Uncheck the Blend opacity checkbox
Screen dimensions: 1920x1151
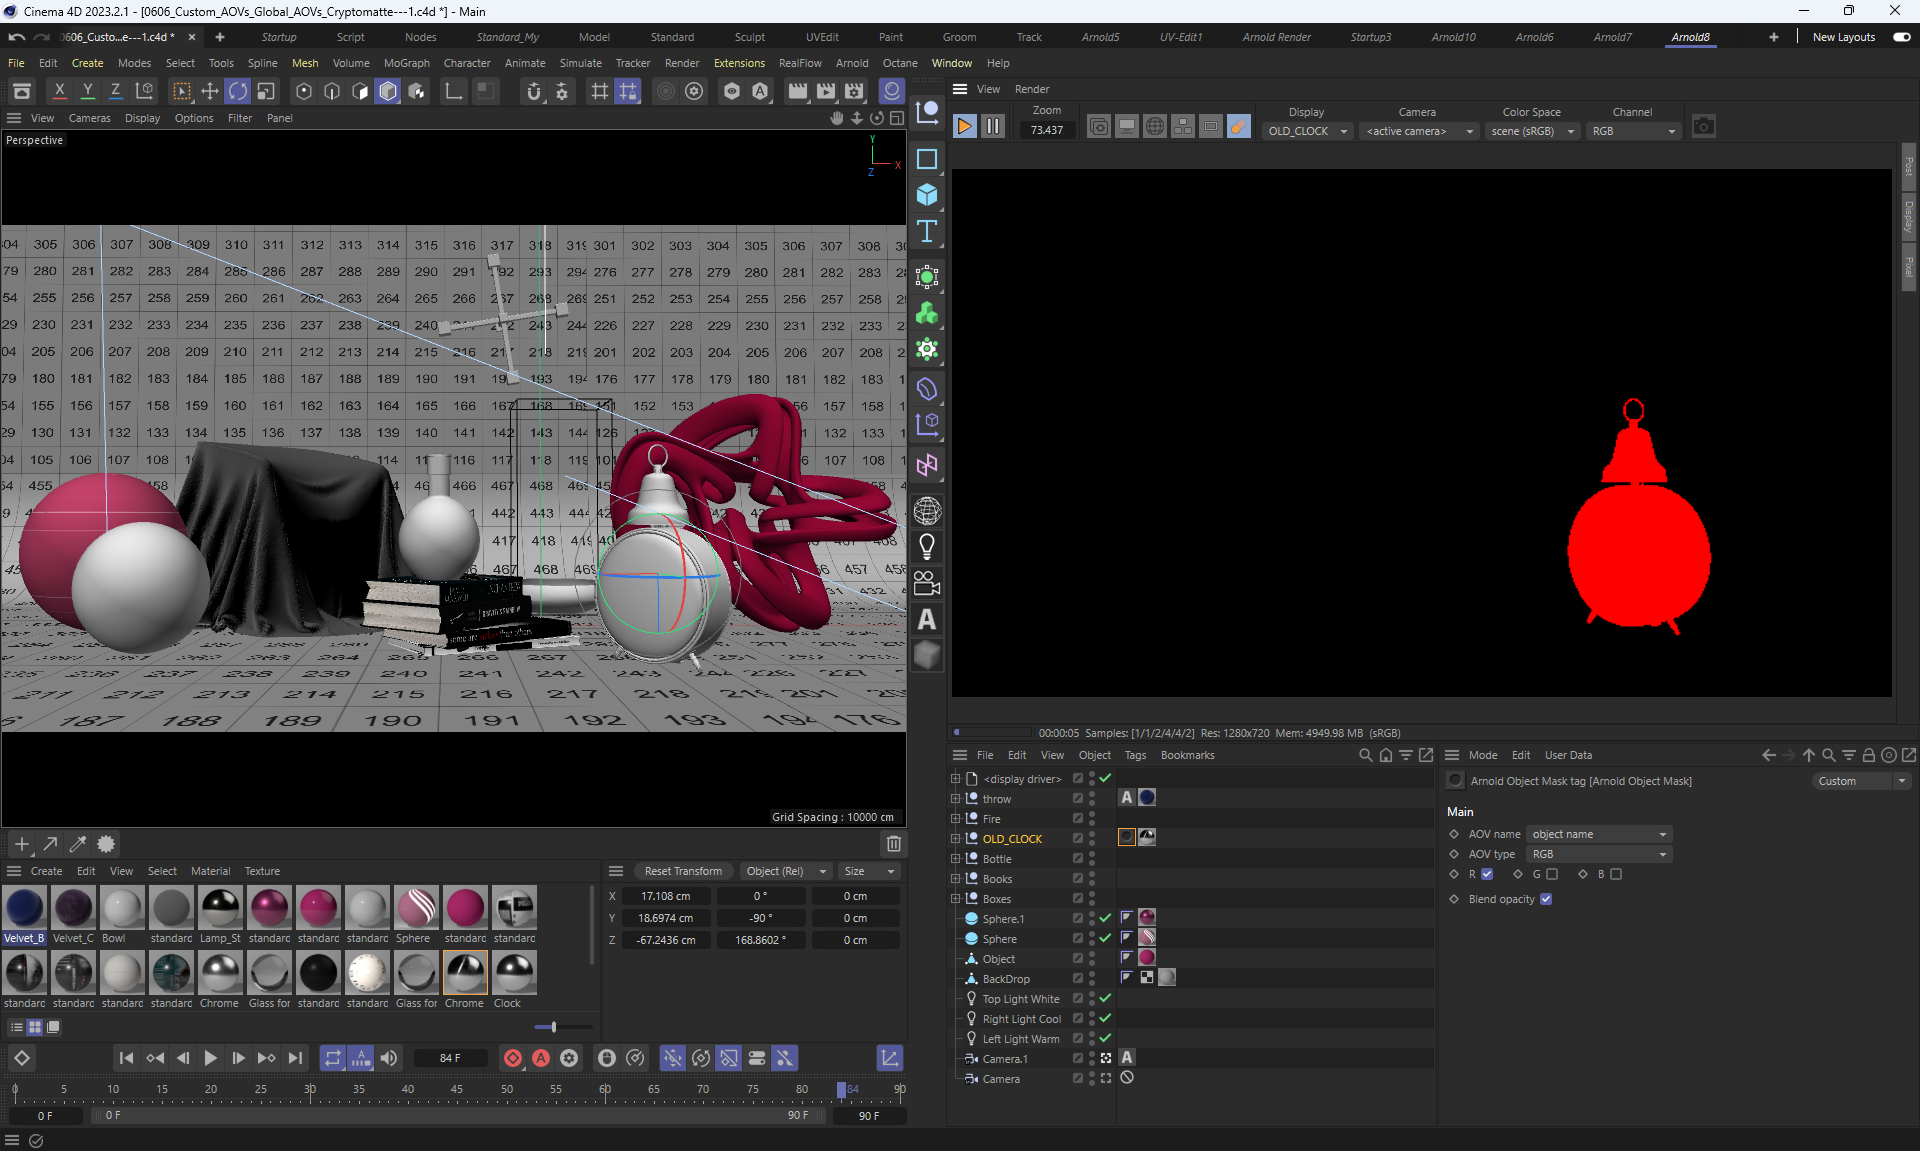pyautogui.click(x=1546, y=899)
